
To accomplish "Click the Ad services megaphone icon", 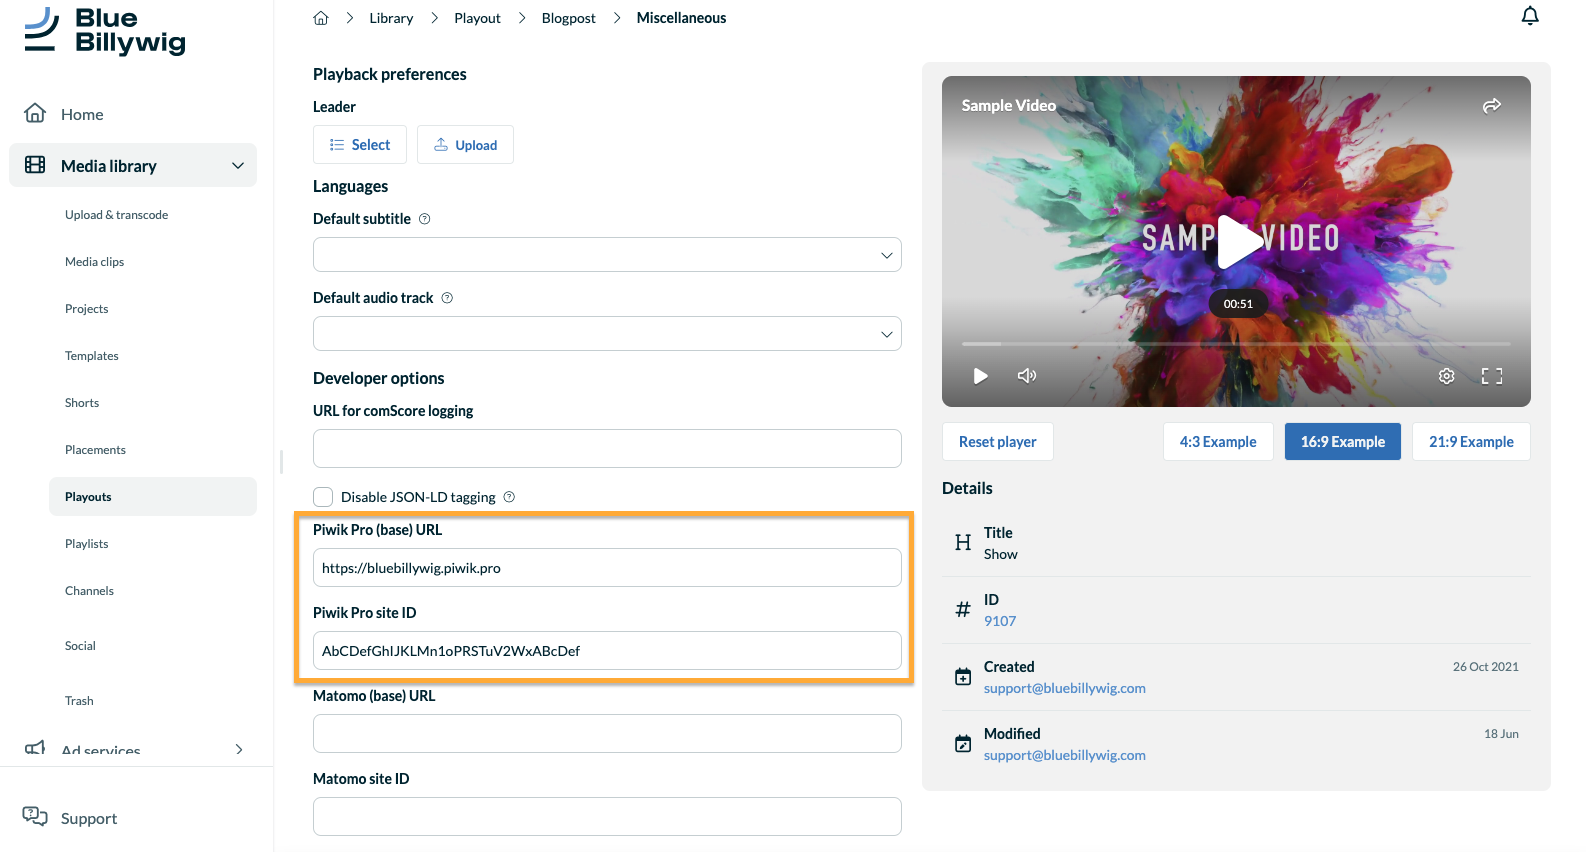I will tap(35, 748).
